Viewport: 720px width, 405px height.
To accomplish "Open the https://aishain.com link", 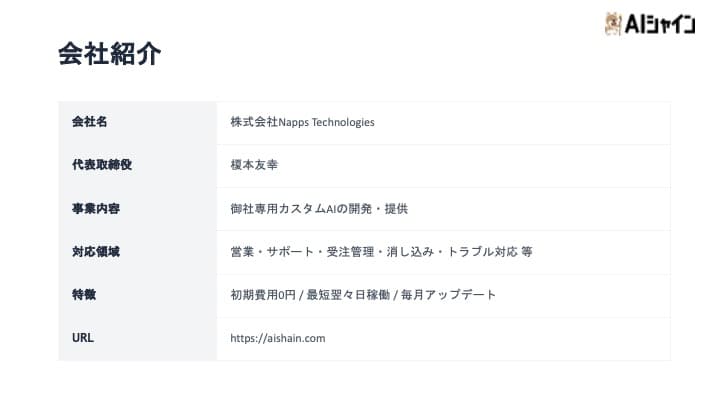I will 278,338.
